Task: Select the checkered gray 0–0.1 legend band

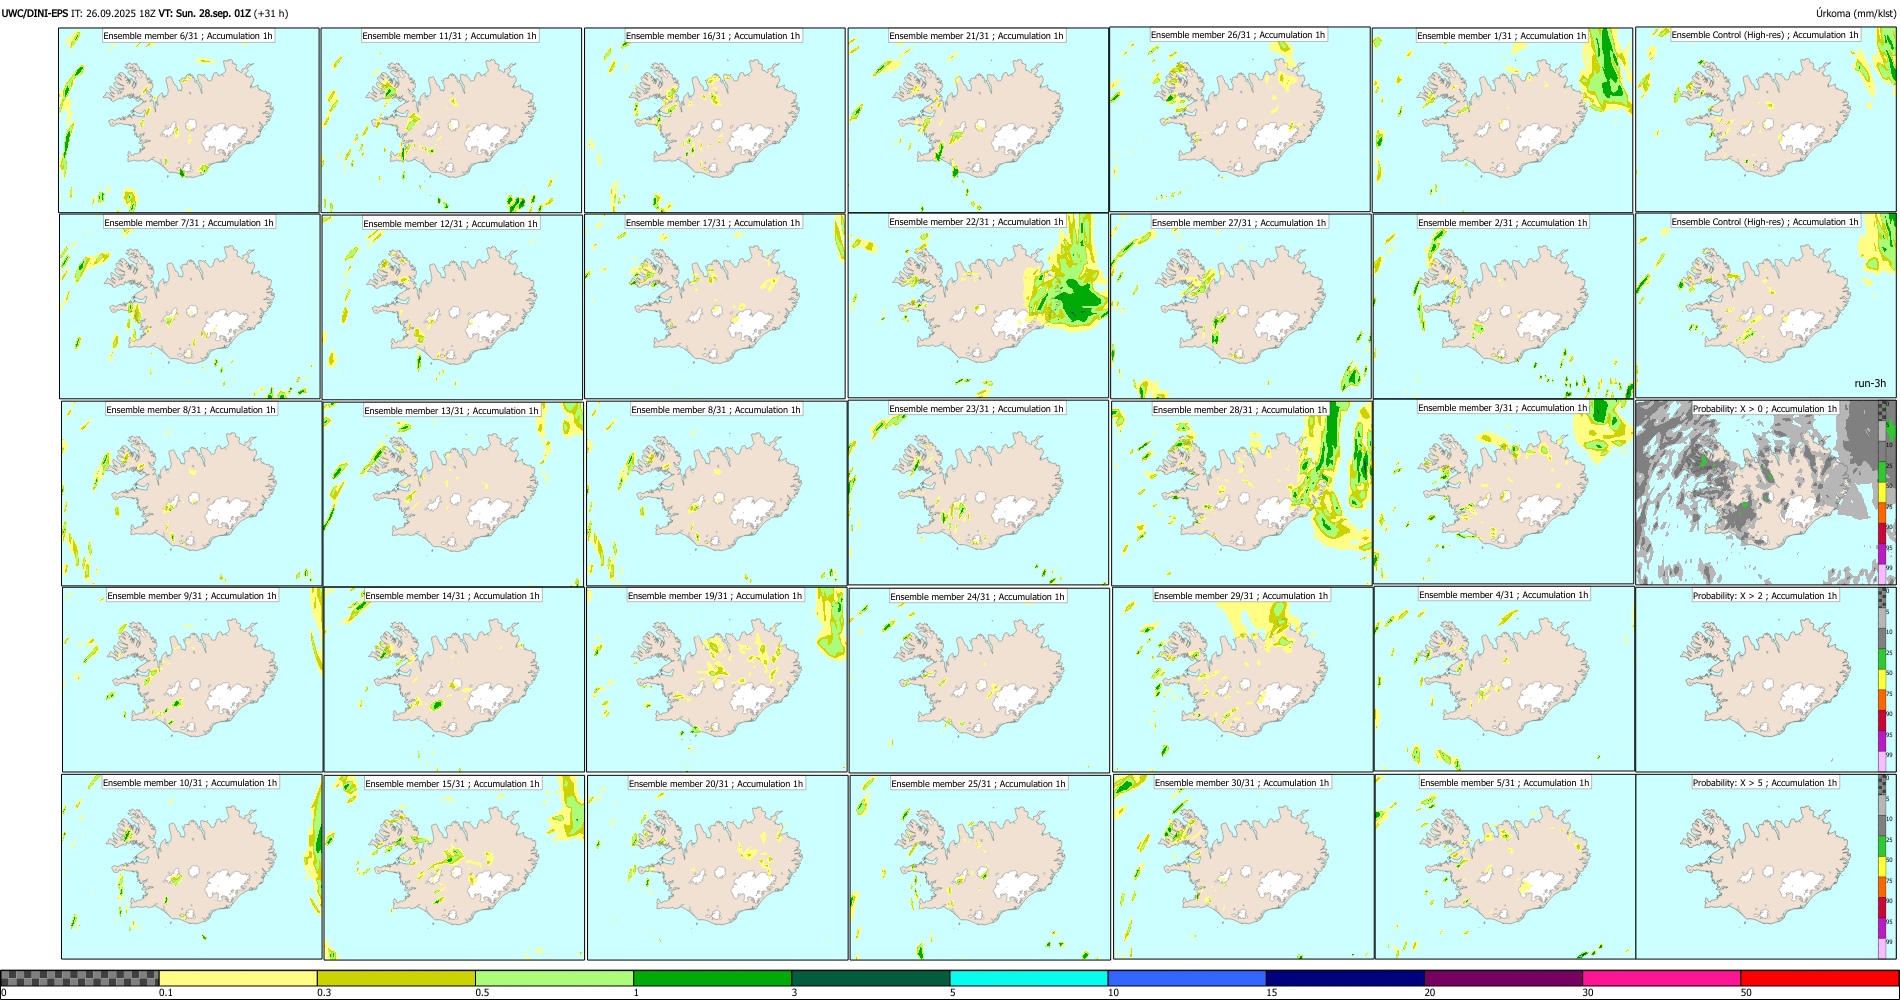Action: tap(80, 978)
